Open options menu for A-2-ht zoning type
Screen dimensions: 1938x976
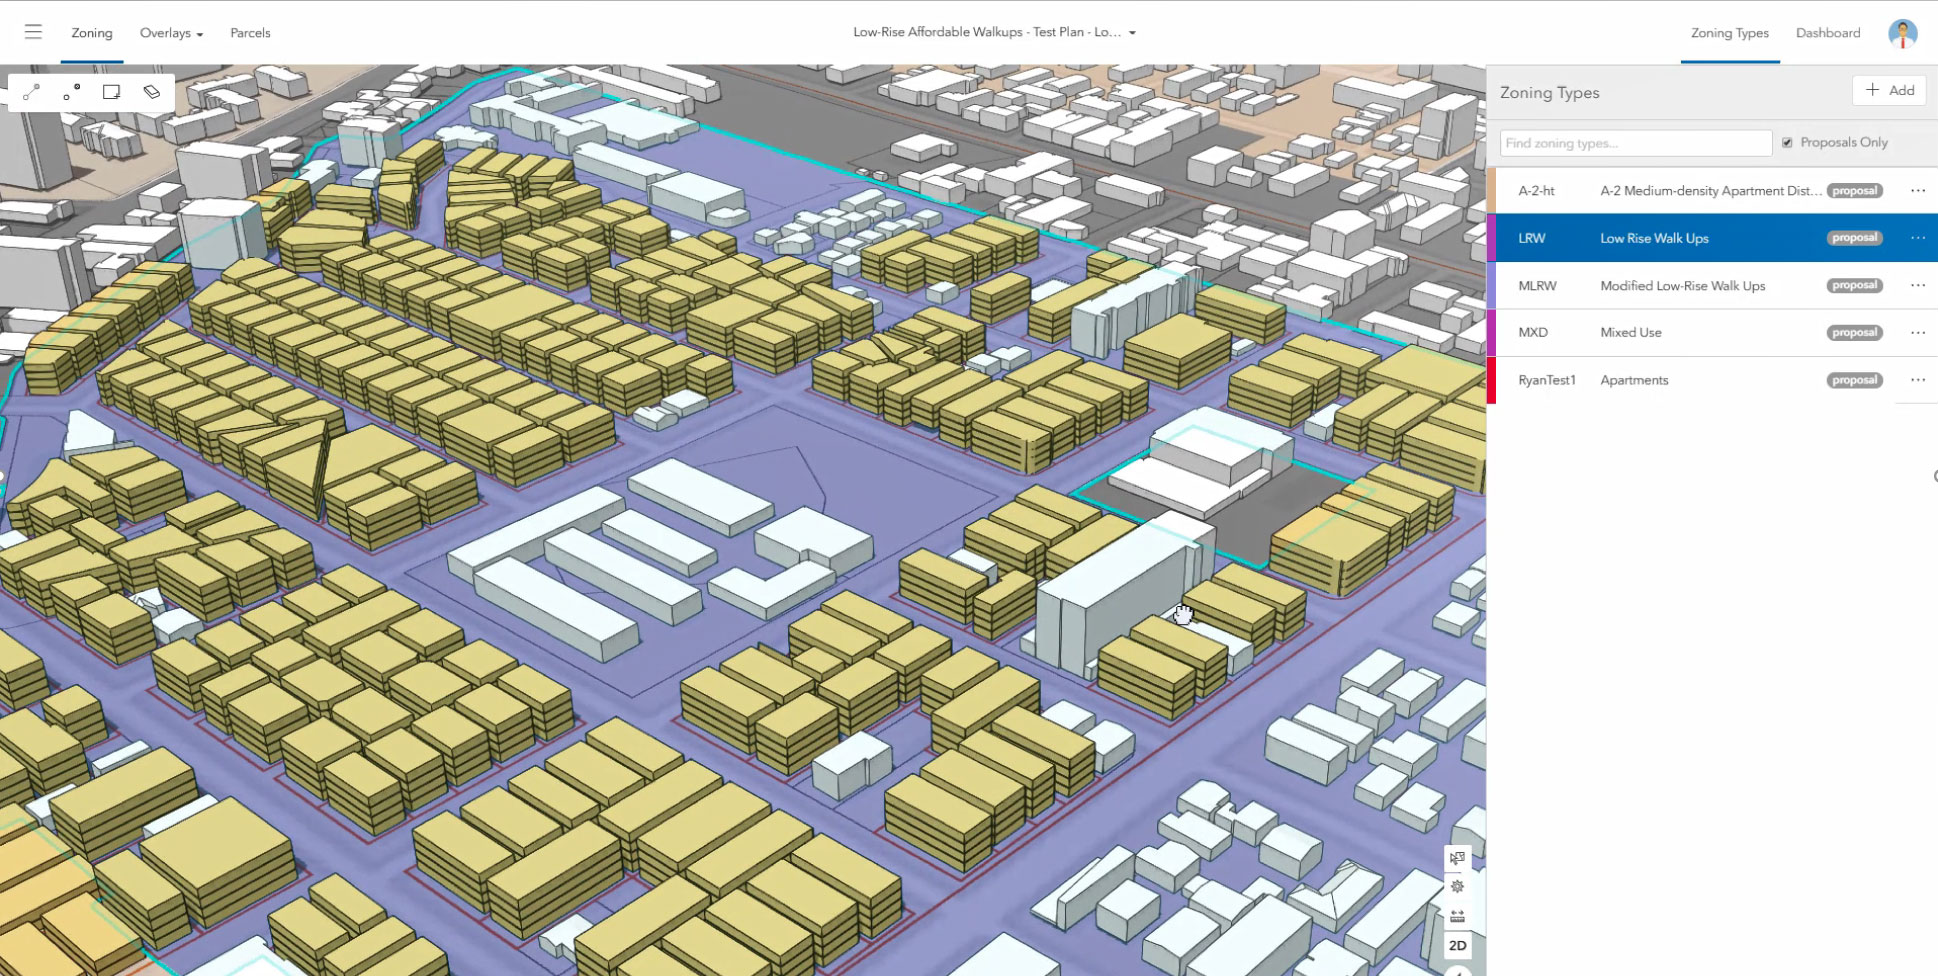pyautogui.click(x=1917, y=191)
